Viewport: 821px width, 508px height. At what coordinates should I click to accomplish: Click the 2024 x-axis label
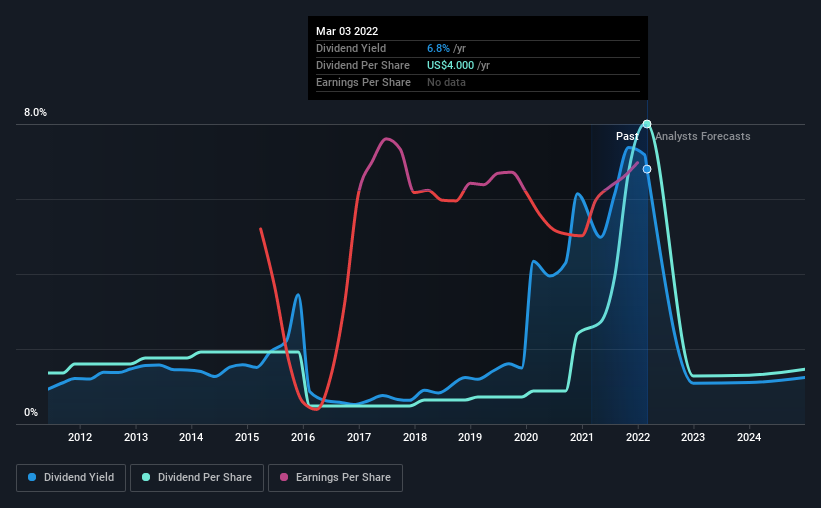[x=749, y=437]
